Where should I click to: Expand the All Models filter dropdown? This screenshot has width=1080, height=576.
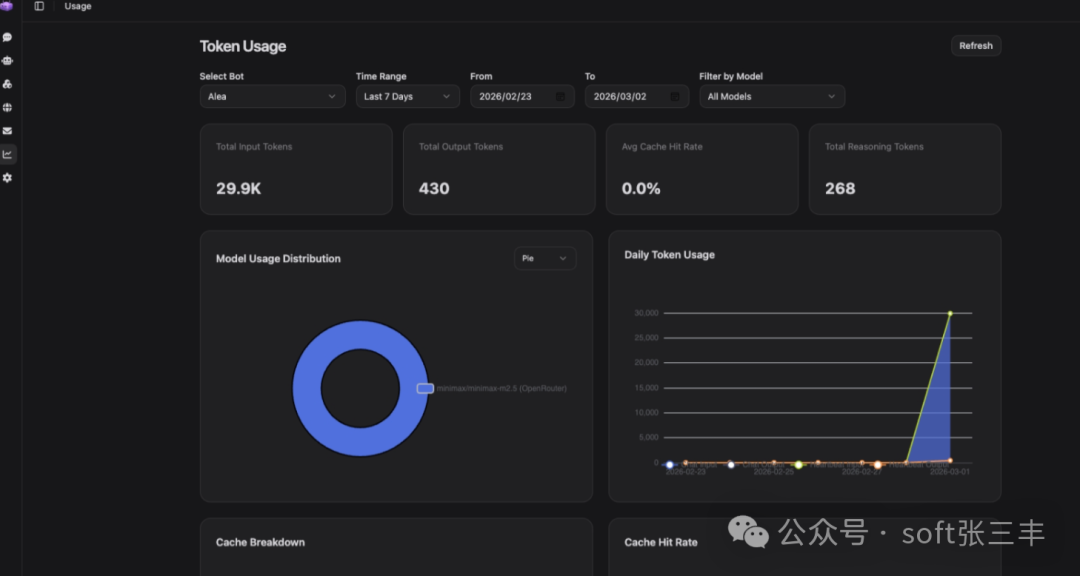(x=771, y=97)
